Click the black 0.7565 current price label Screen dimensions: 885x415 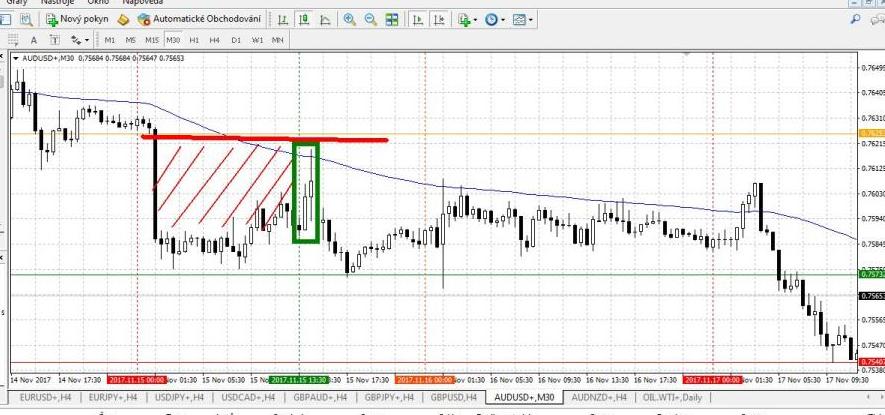(871, 296)
